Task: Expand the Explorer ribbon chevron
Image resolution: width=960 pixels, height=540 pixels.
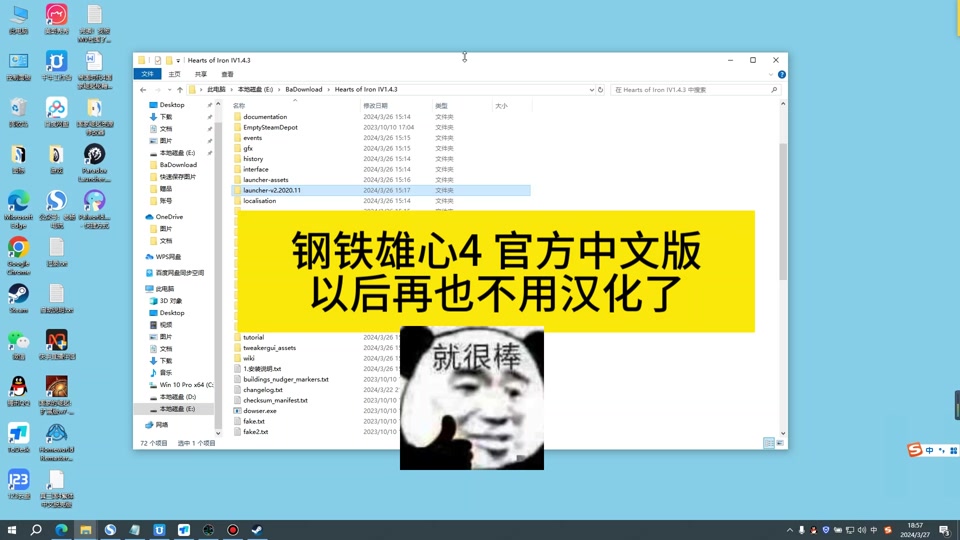Action: pos(770,75)
